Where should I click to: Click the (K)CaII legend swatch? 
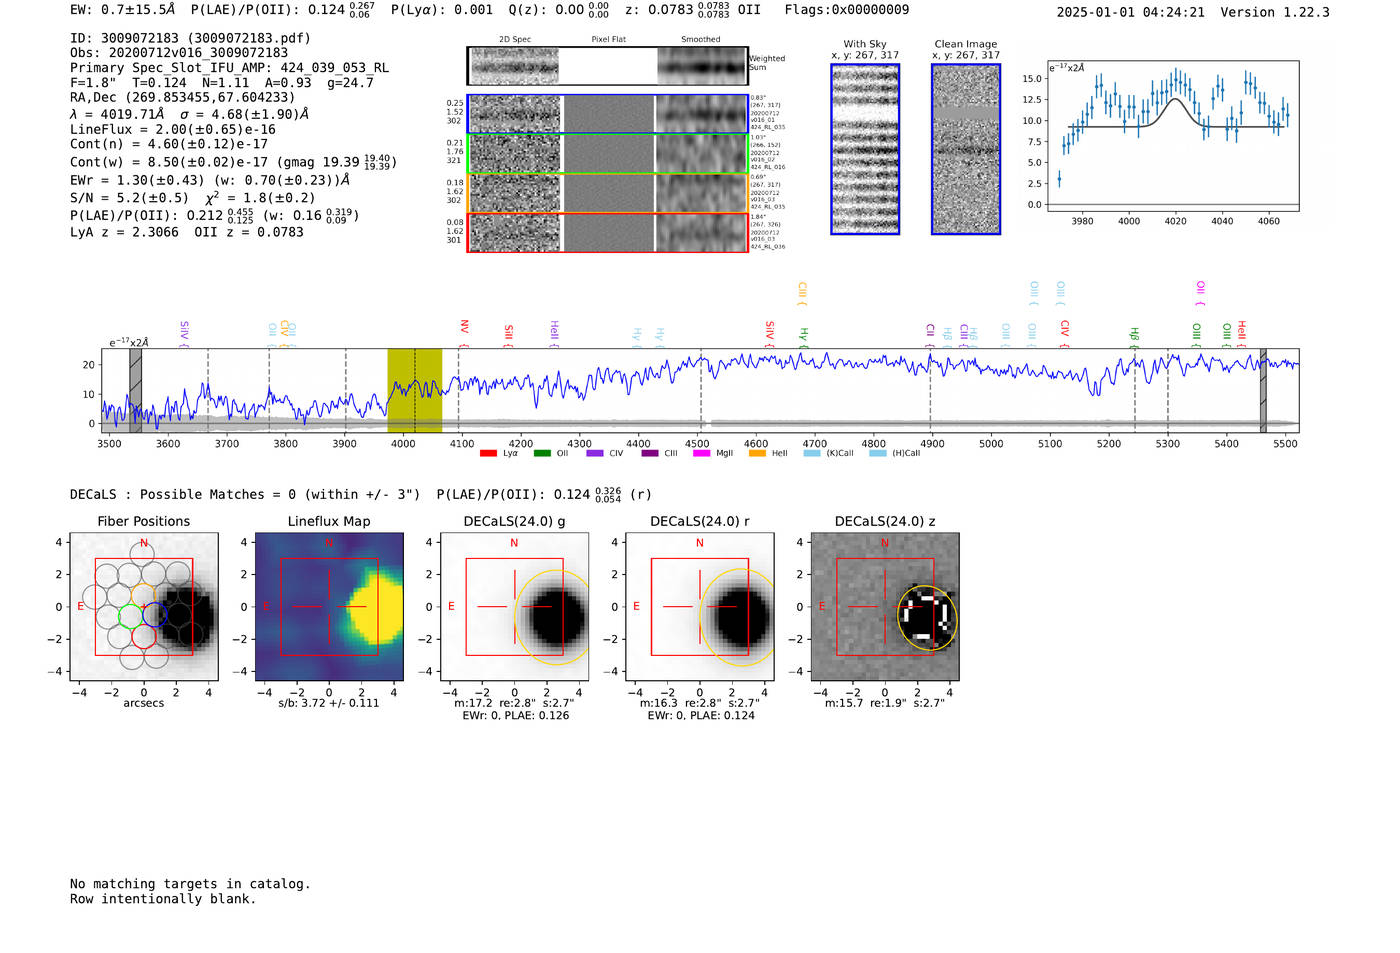point(812,453)
